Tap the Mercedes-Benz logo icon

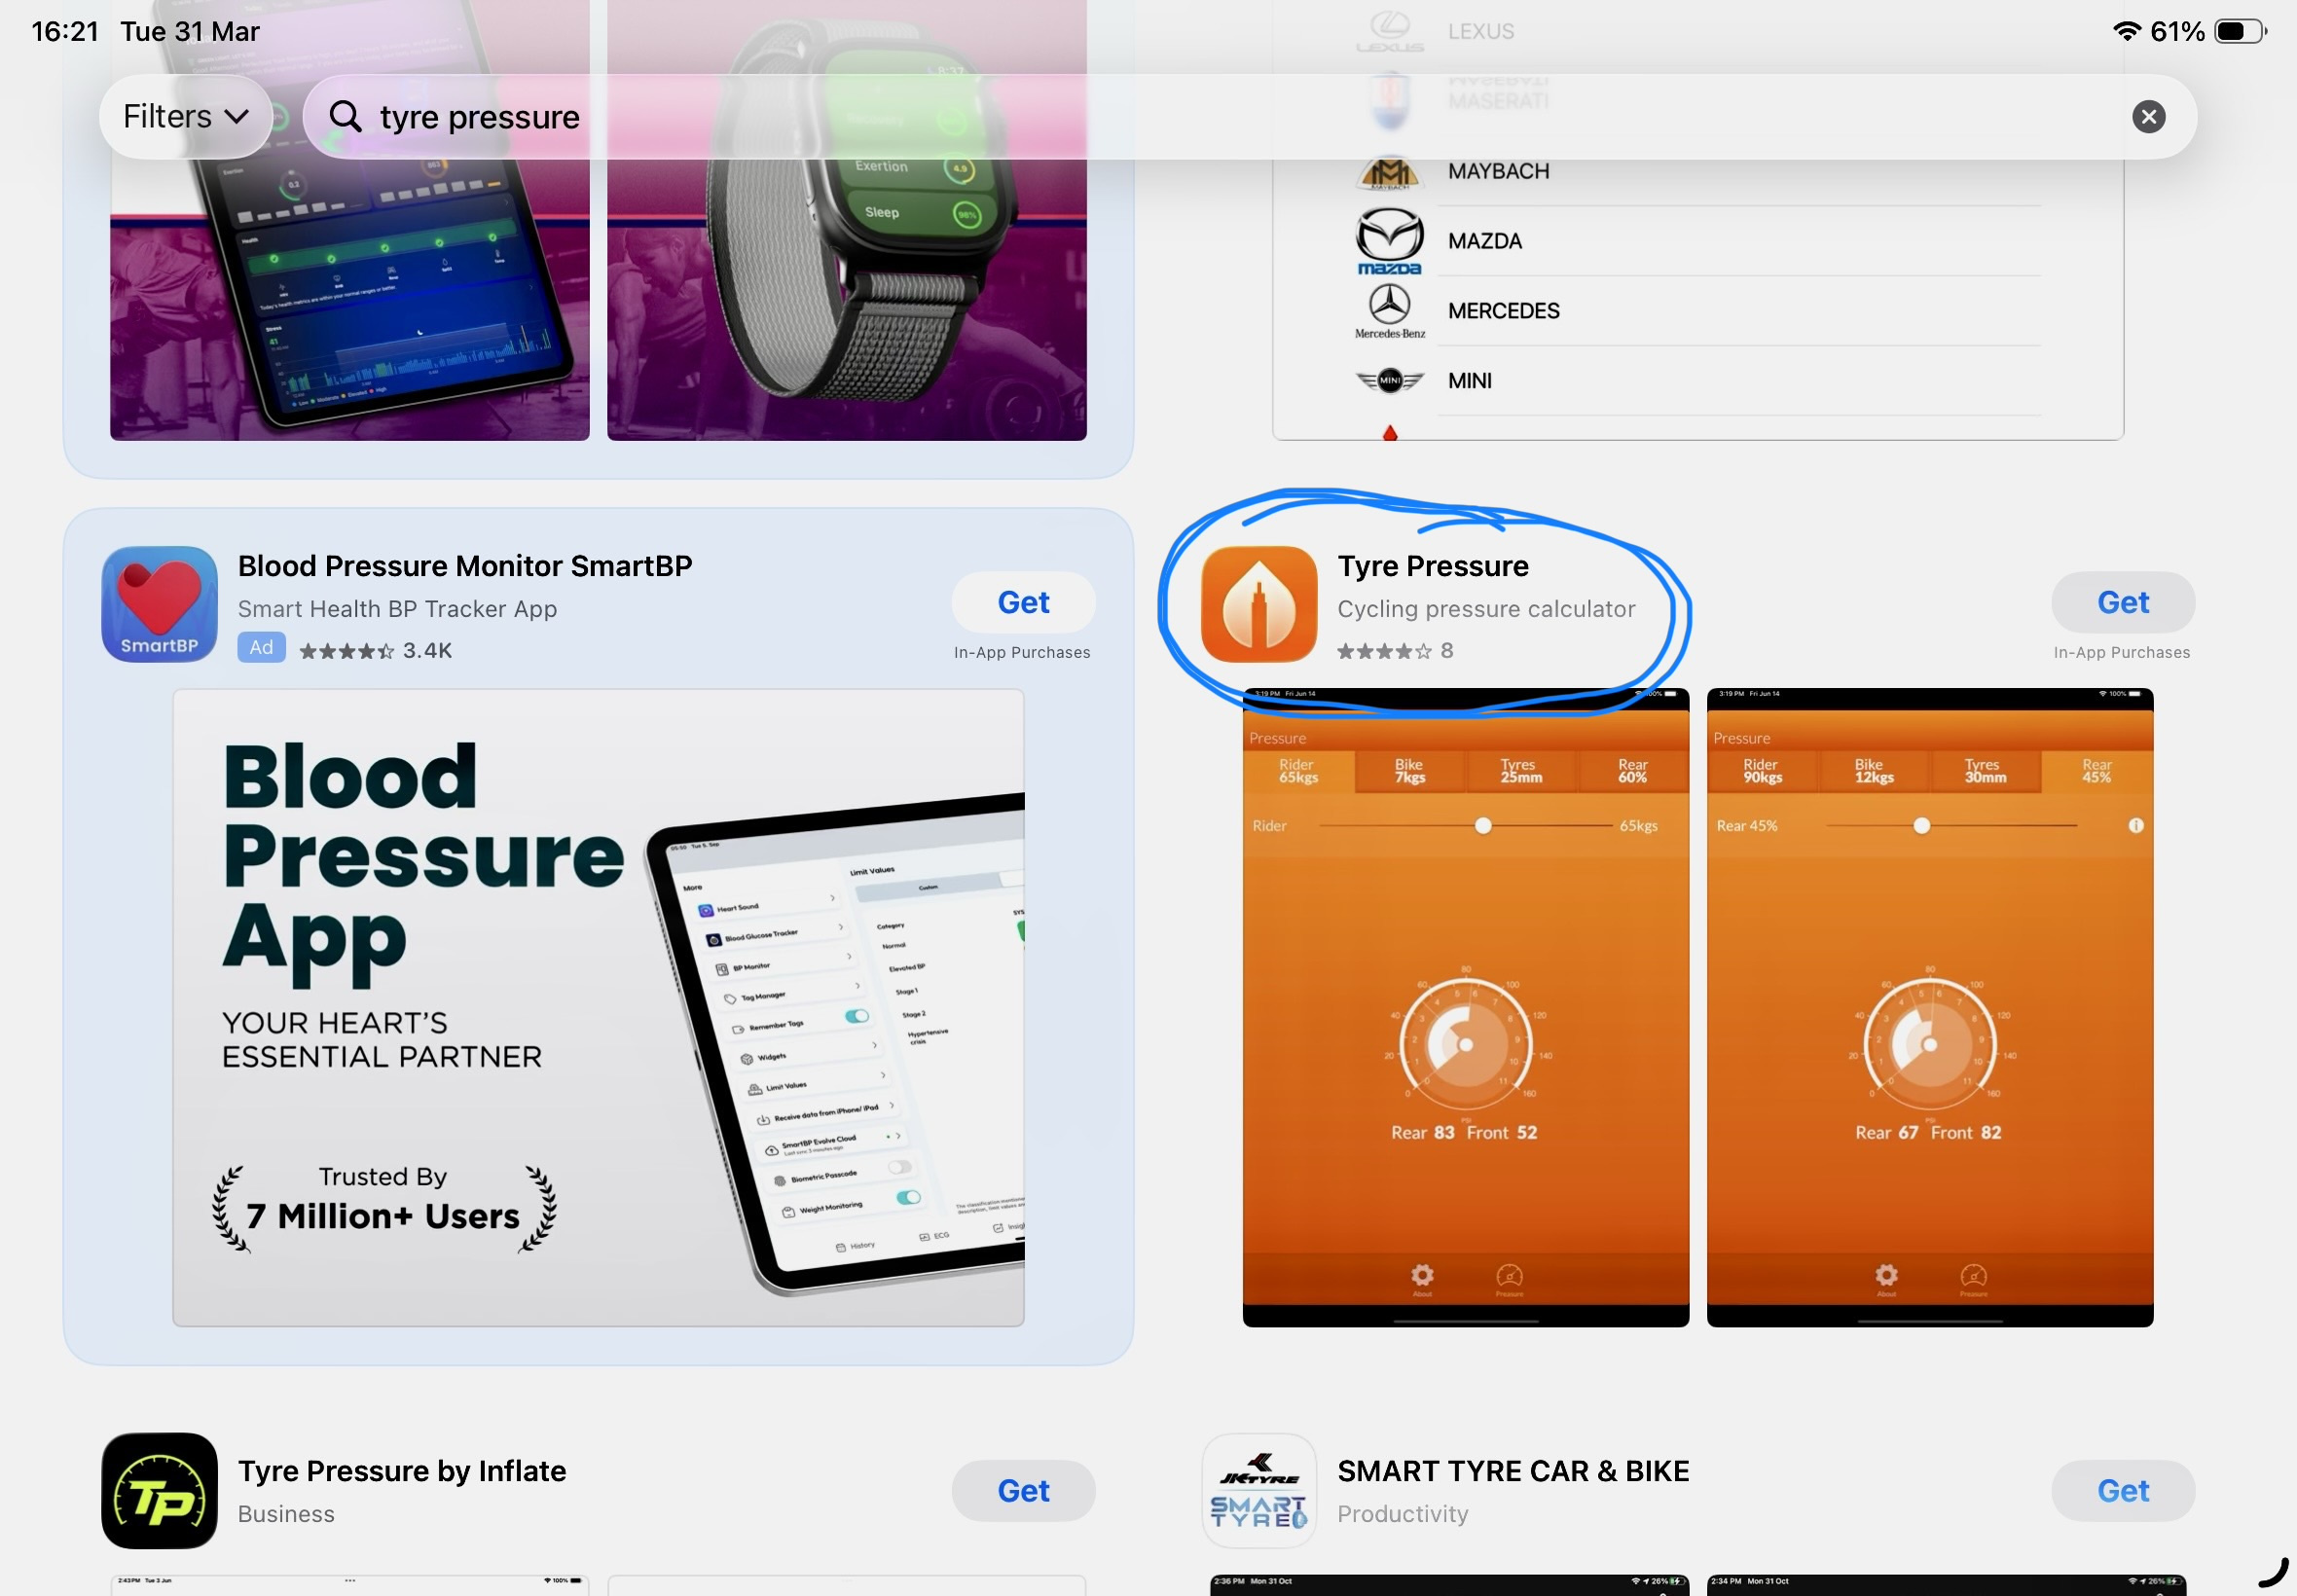1389,309
